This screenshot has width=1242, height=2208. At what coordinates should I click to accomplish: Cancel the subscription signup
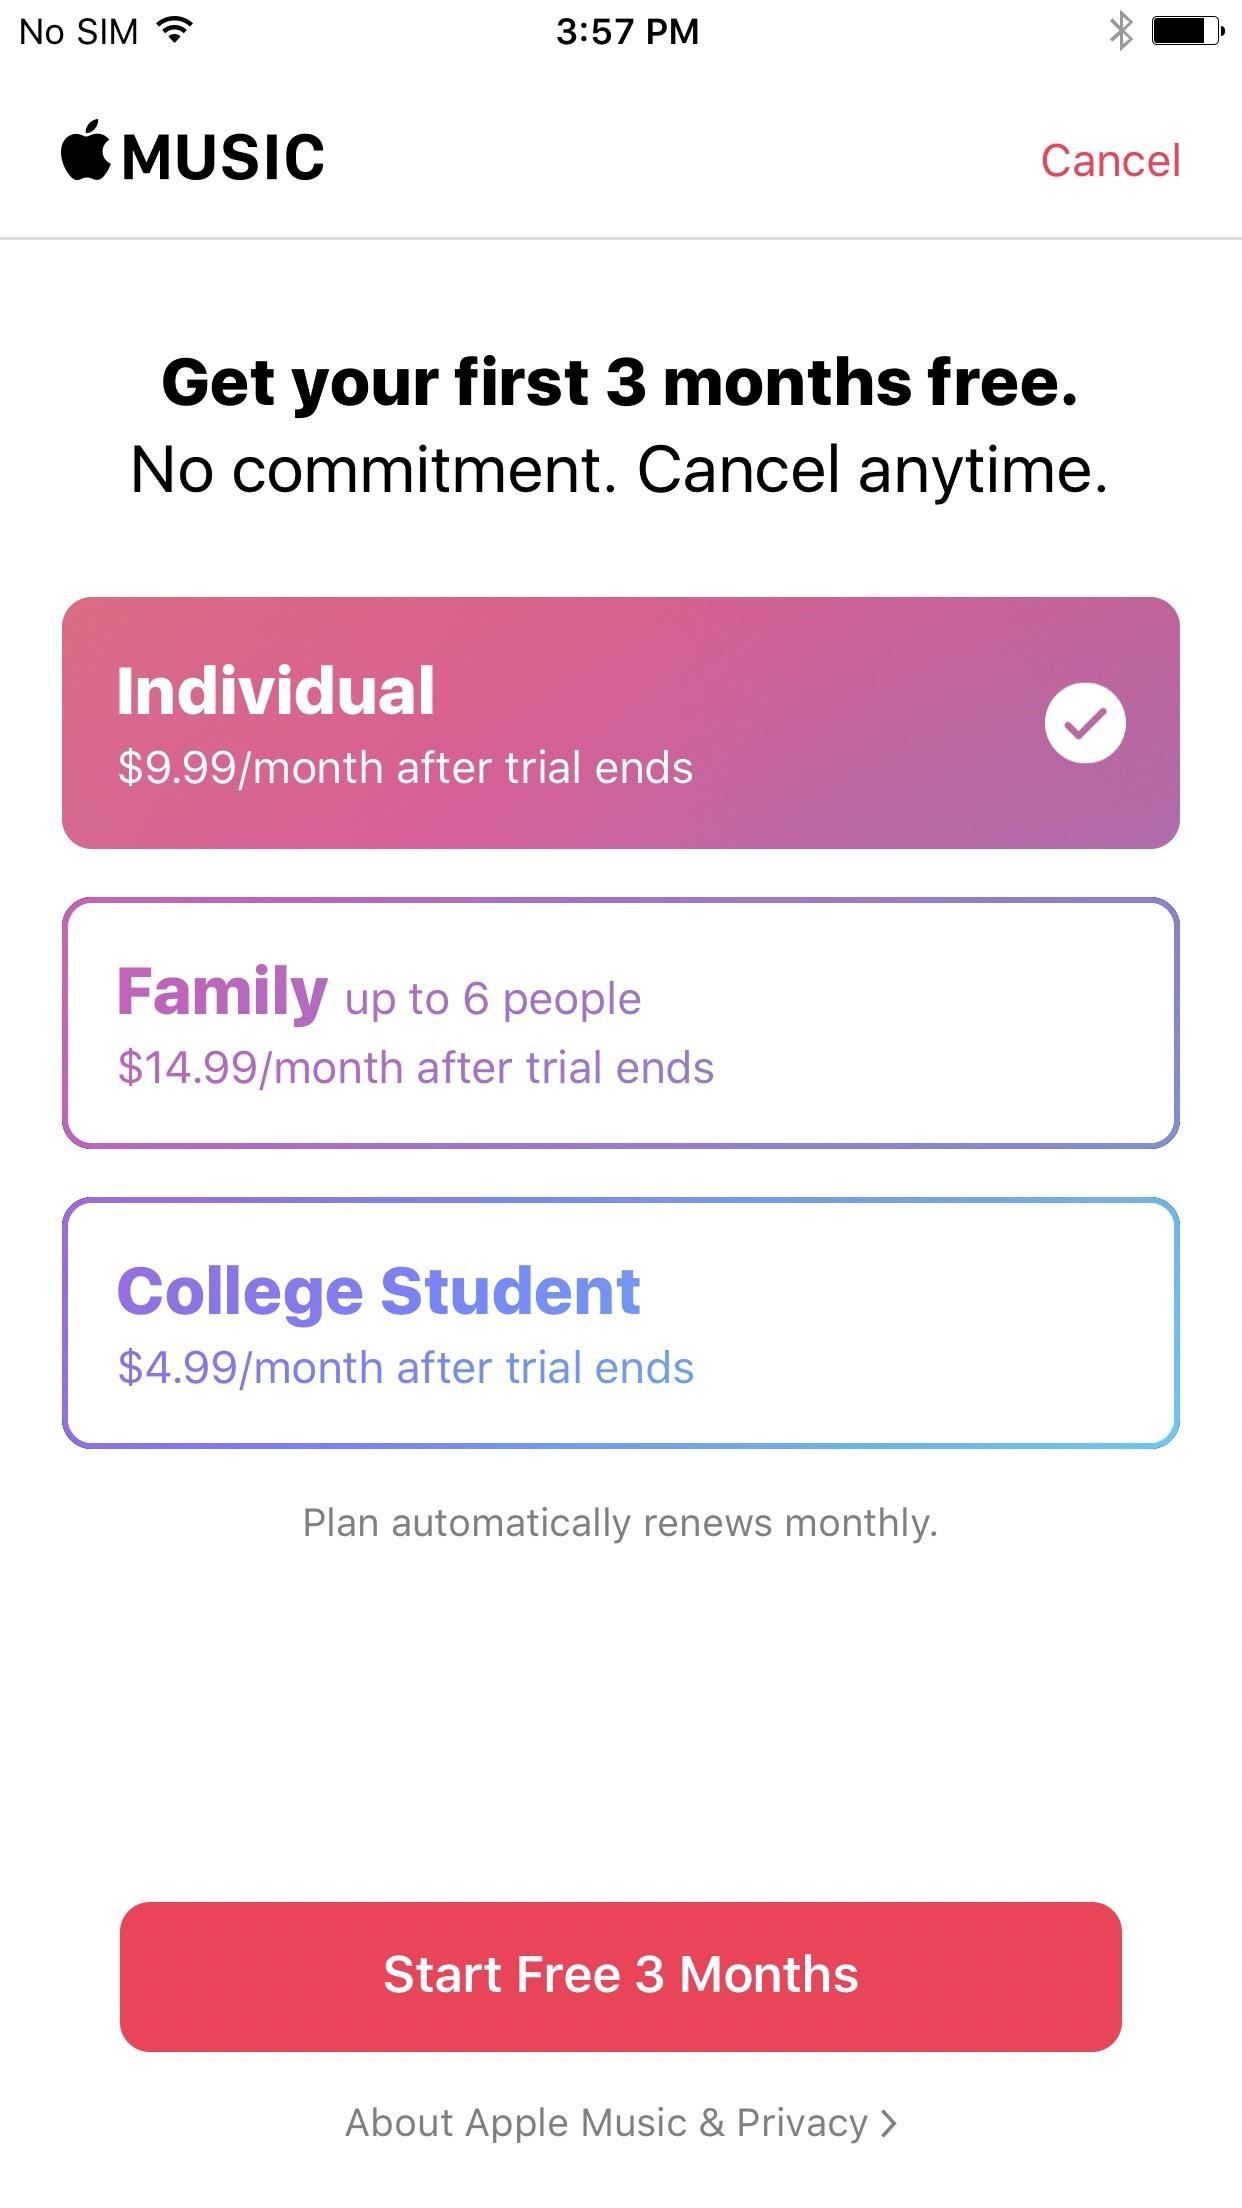pyautogui.click(x=1110, y=161)
